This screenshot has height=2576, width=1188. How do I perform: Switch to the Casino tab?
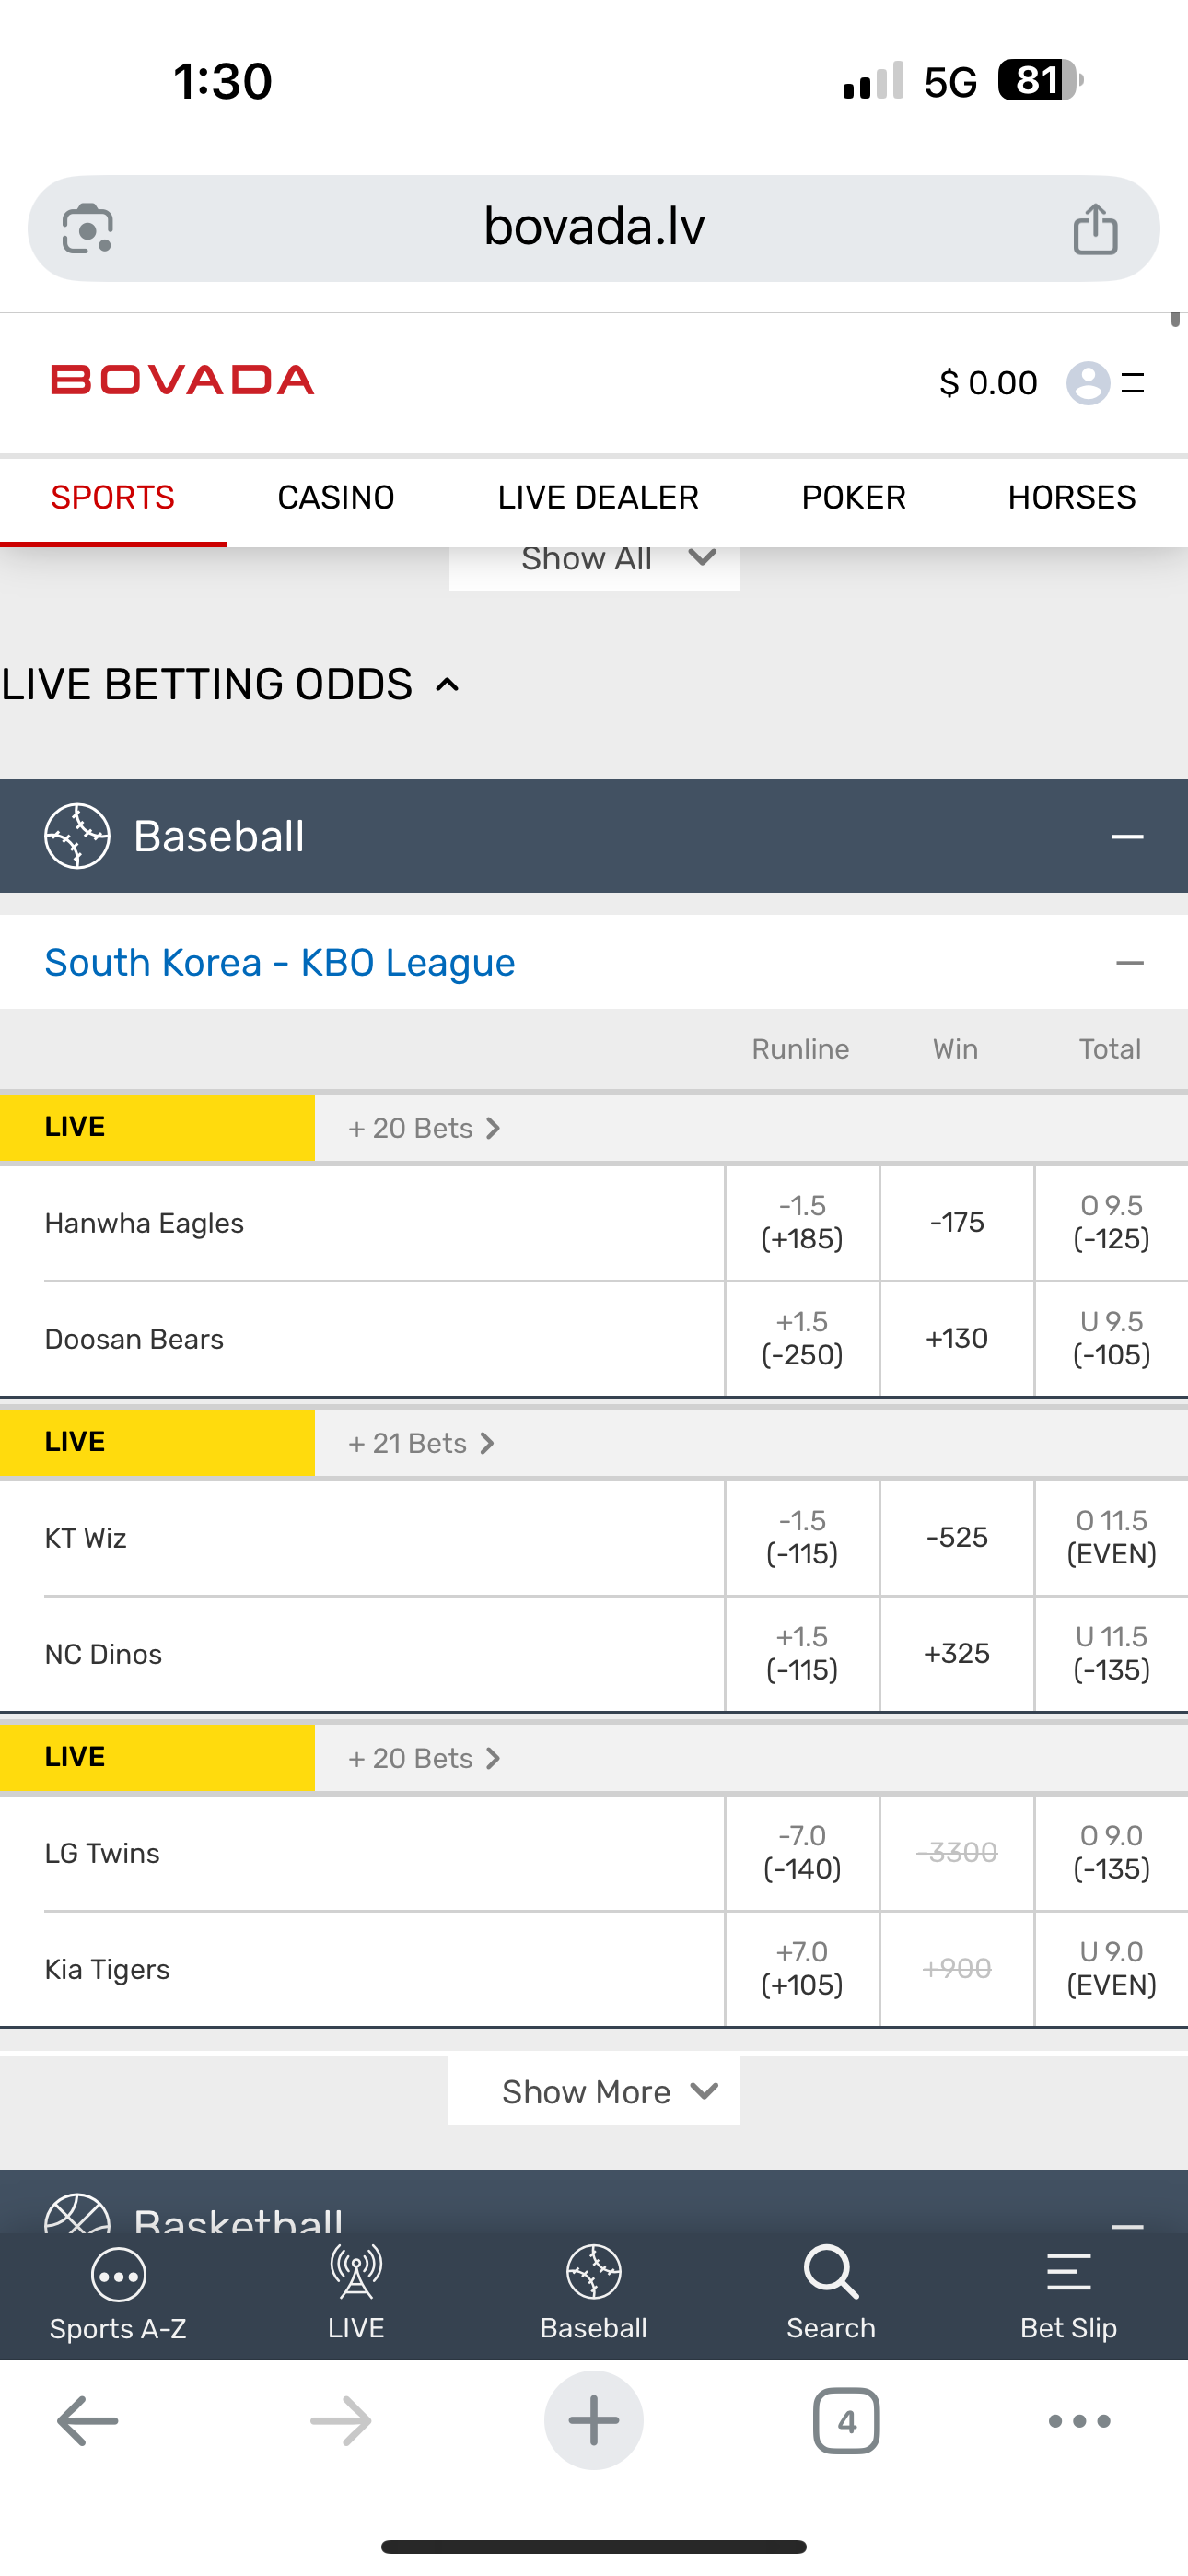click(x=336, y=498)
